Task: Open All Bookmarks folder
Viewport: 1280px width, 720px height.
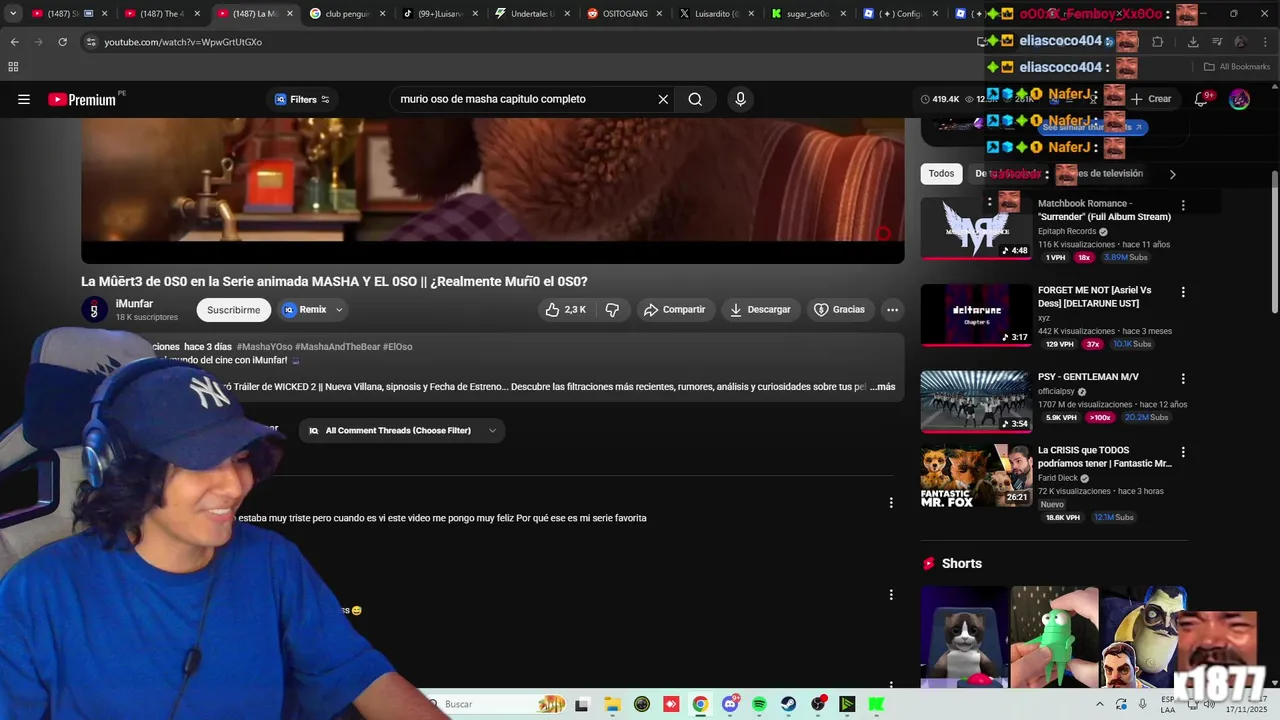Action: [x=1237, y=67]
